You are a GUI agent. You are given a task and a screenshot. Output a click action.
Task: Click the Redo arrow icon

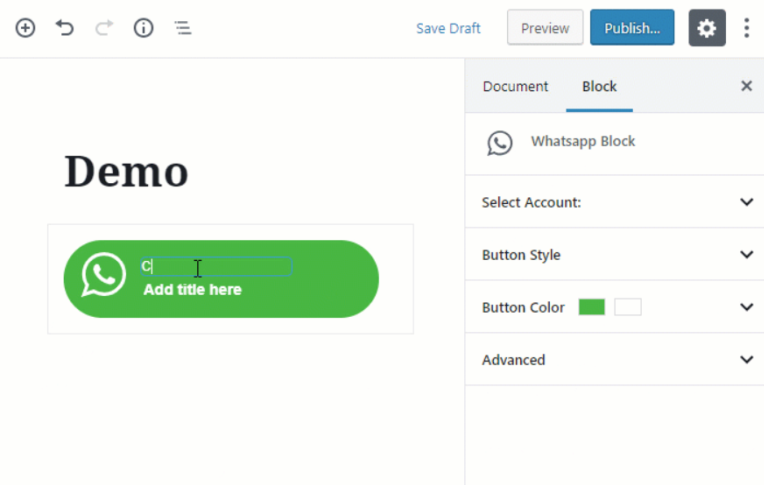pyautogui.click(x=104, y=28)
